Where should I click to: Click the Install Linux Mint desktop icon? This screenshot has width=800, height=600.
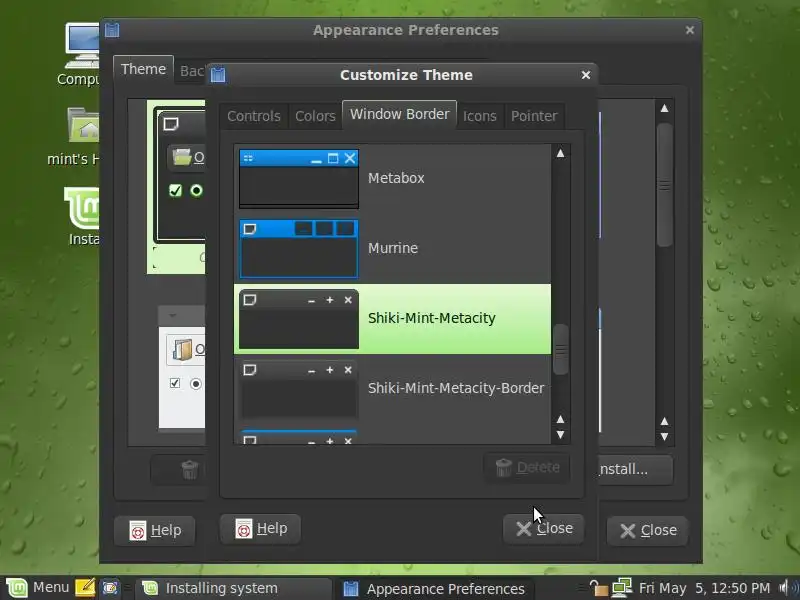pos(83,216)
